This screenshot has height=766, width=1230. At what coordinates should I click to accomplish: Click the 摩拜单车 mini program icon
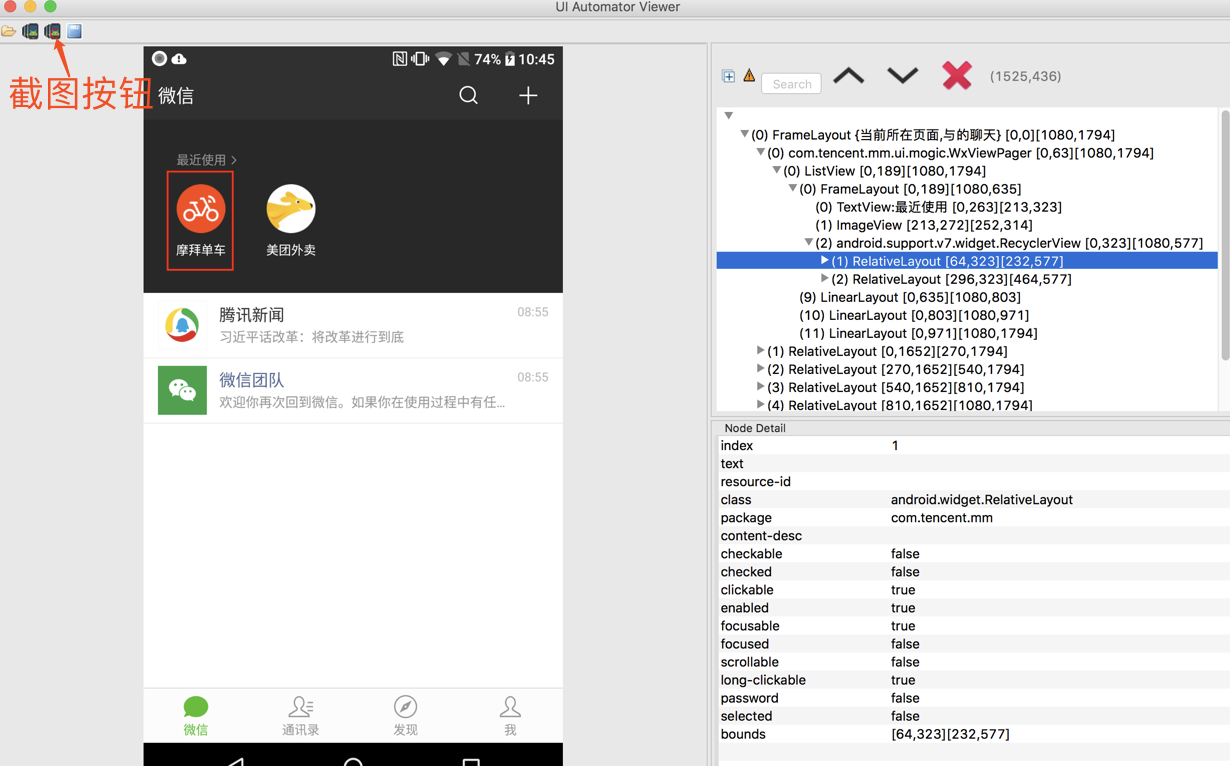[x=201, y=209]
